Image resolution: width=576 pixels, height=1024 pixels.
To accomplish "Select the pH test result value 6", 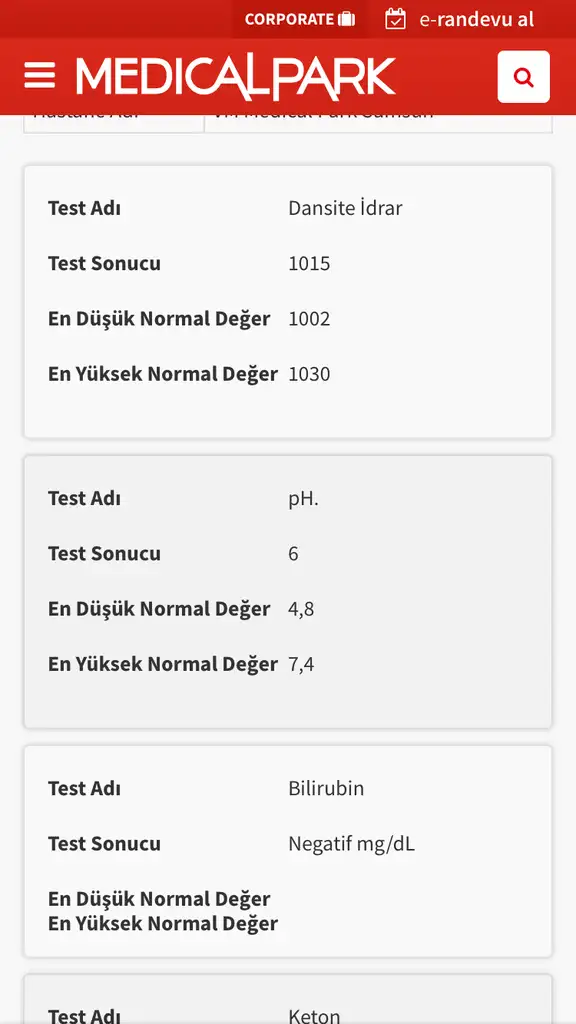I will 293,554.
